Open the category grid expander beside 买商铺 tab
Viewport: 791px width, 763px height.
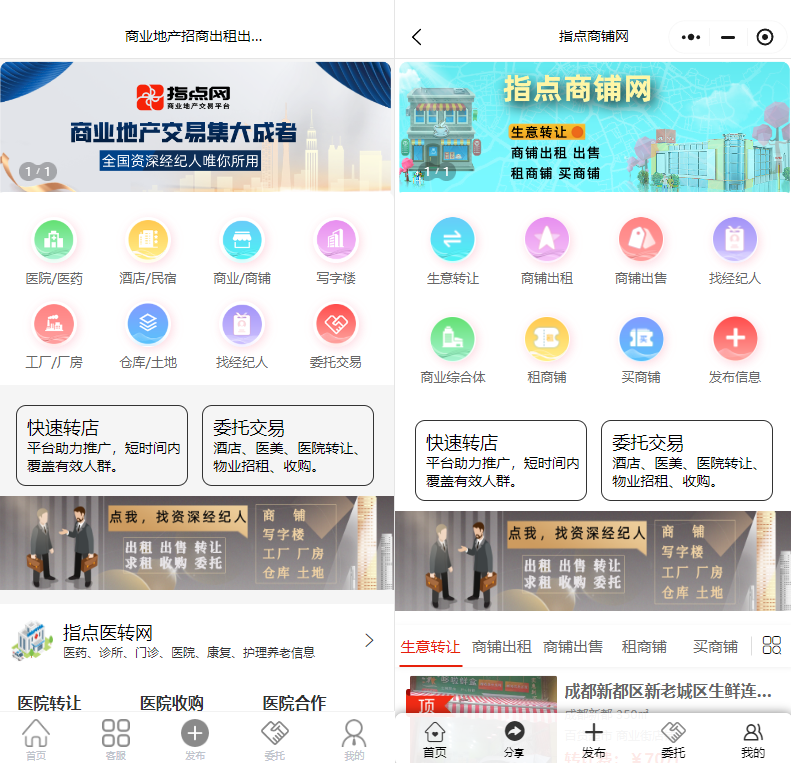click(771, 645)
